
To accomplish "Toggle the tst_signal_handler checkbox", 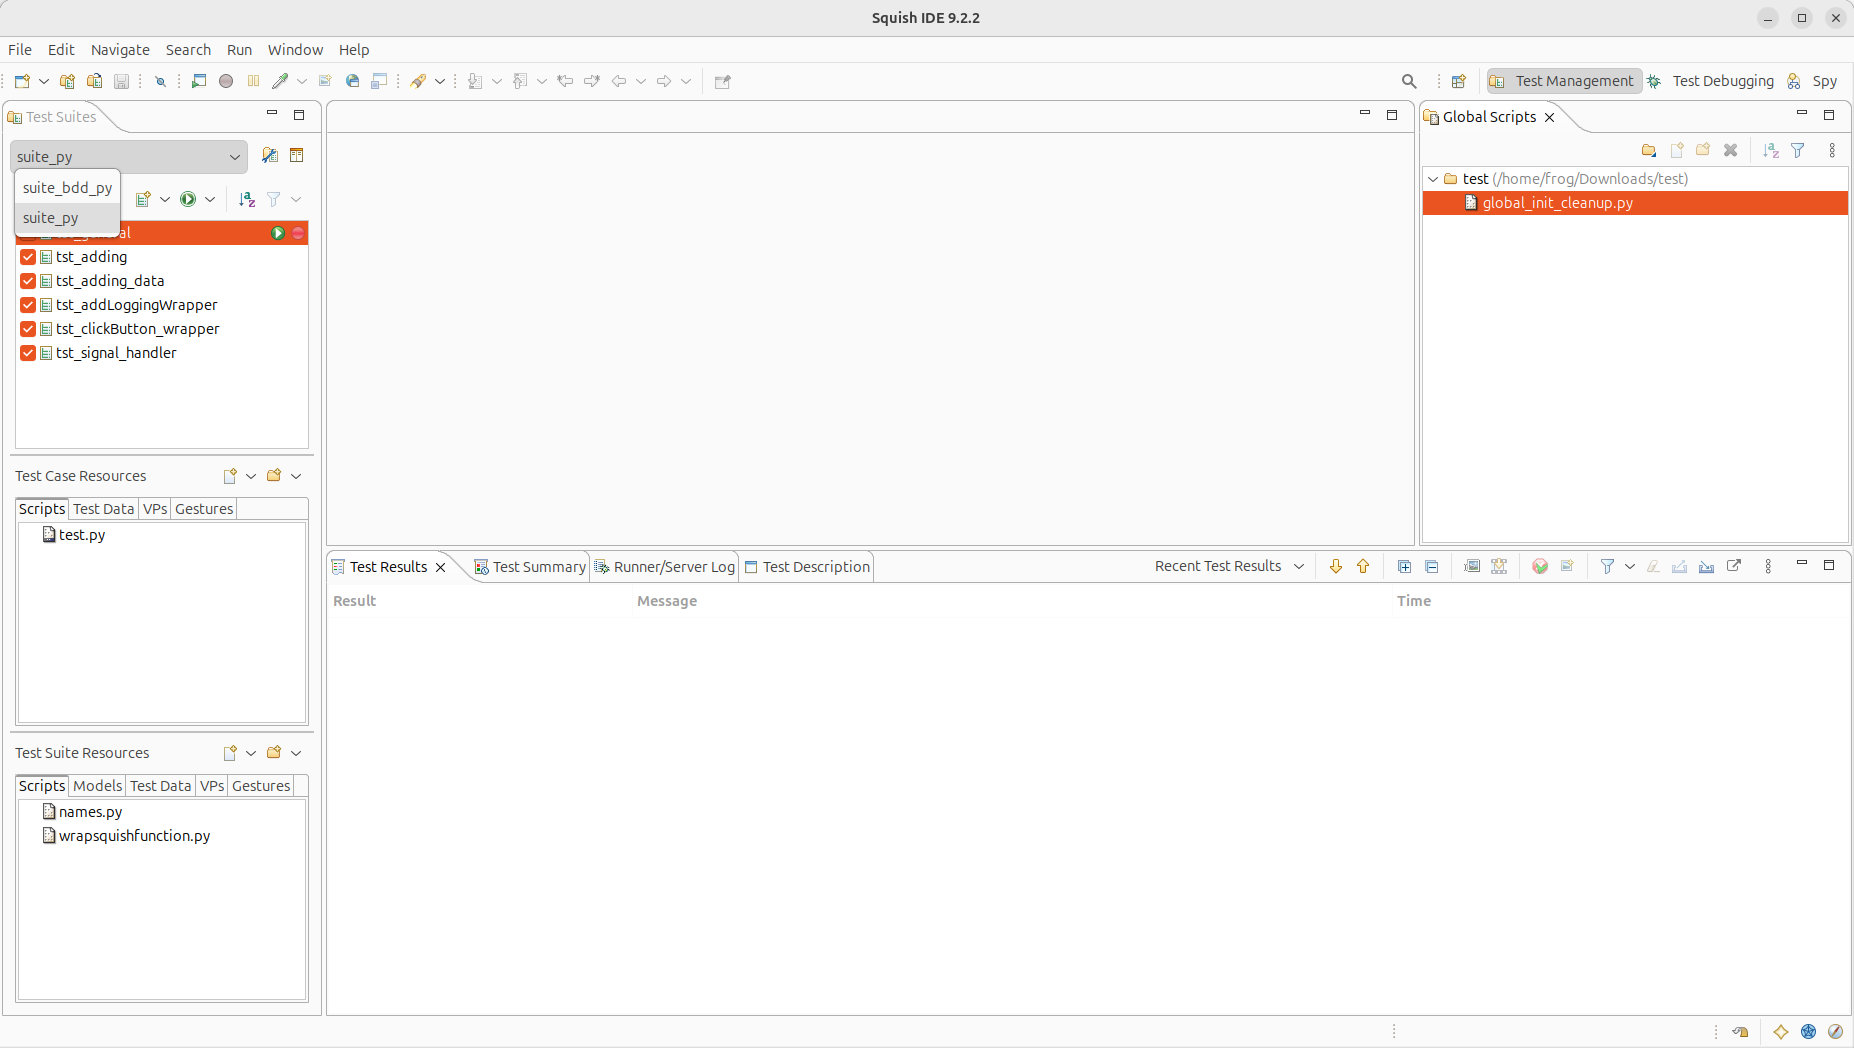I will [x=28, y=353].
